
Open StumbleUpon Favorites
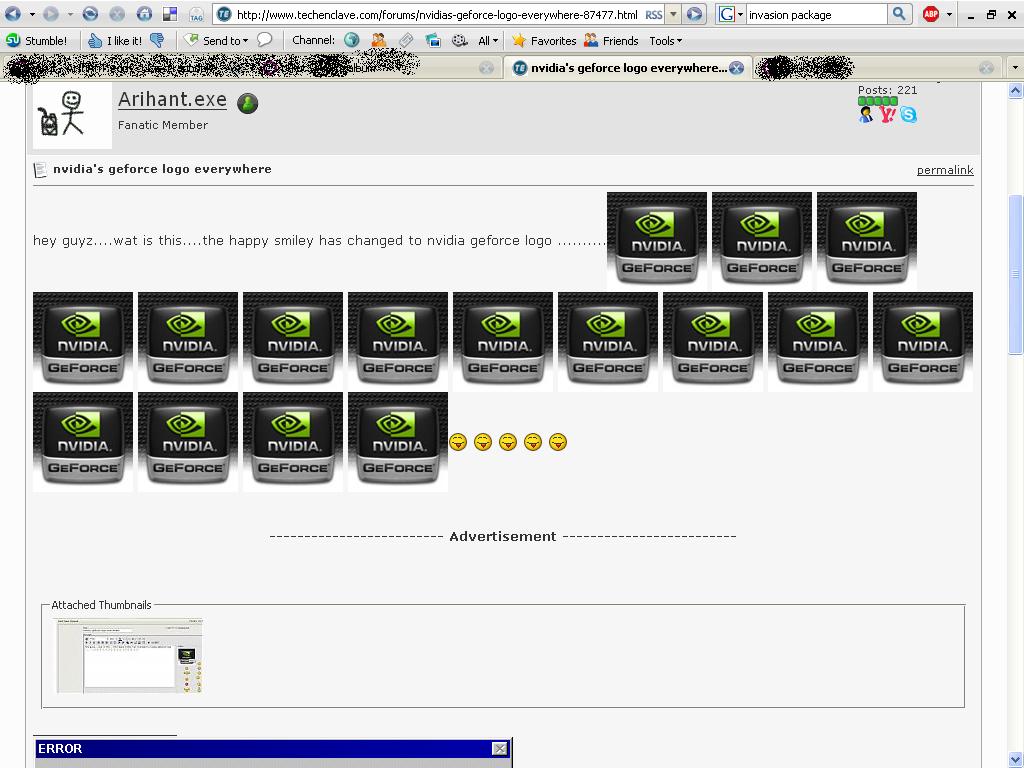click(x=544, y=40)
